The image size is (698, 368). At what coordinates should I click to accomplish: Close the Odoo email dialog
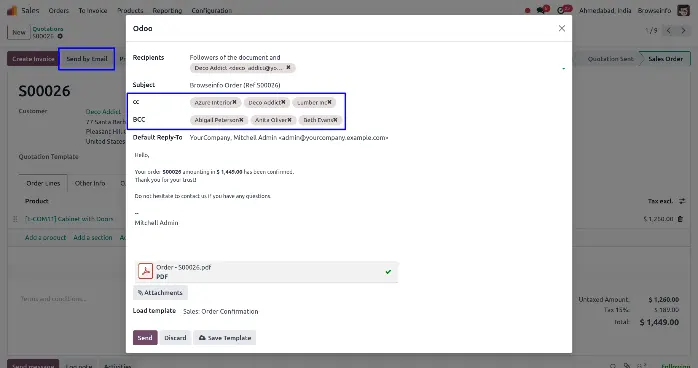coord(562,28)
